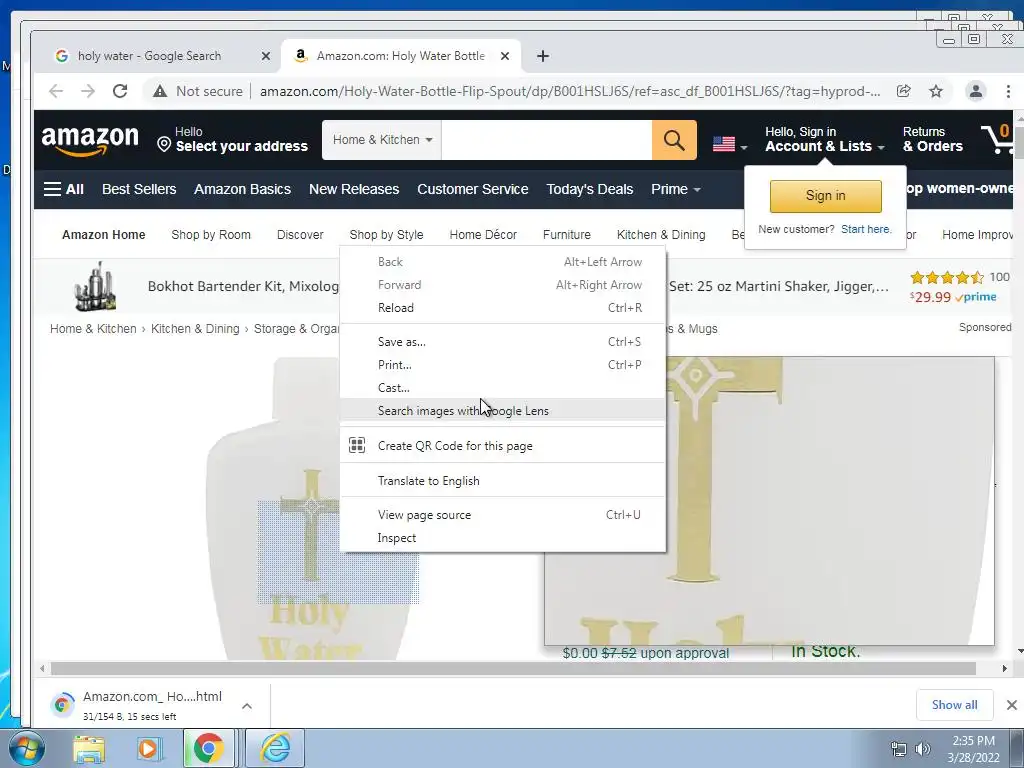Select Create QR Code for this page
1024x768 pixels.
(x=503, y=445)
